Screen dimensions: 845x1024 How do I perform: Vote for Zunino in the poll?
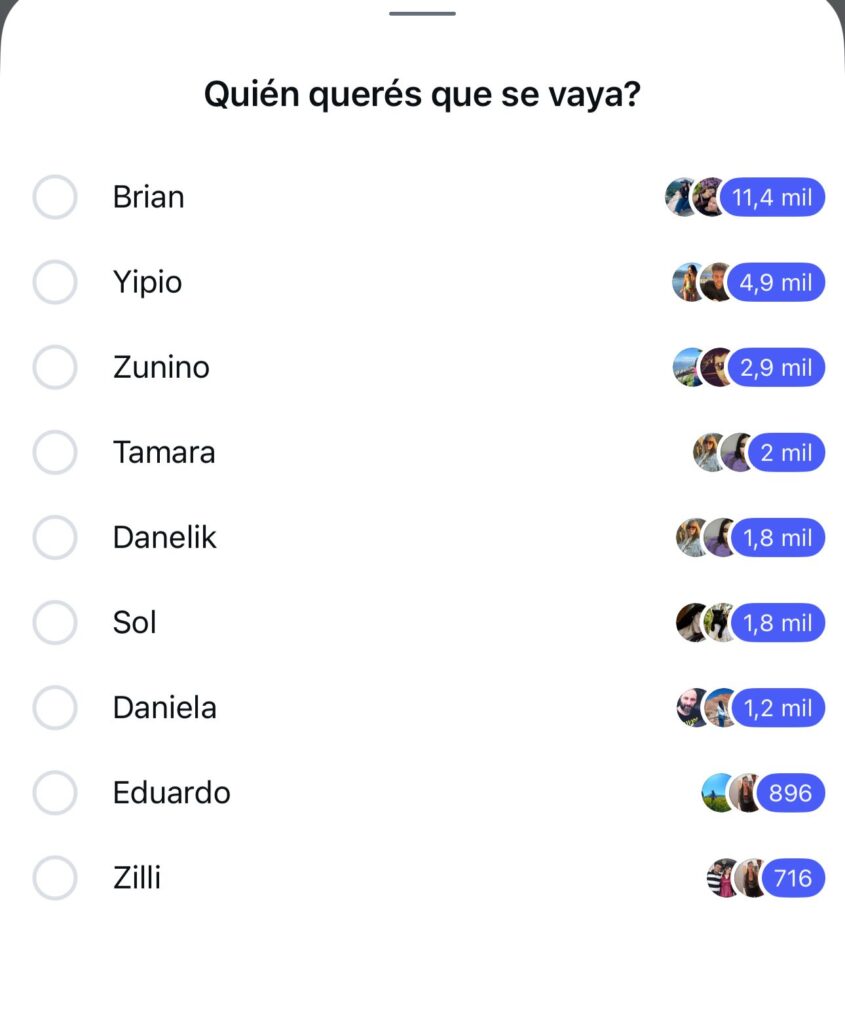(55, 367)
